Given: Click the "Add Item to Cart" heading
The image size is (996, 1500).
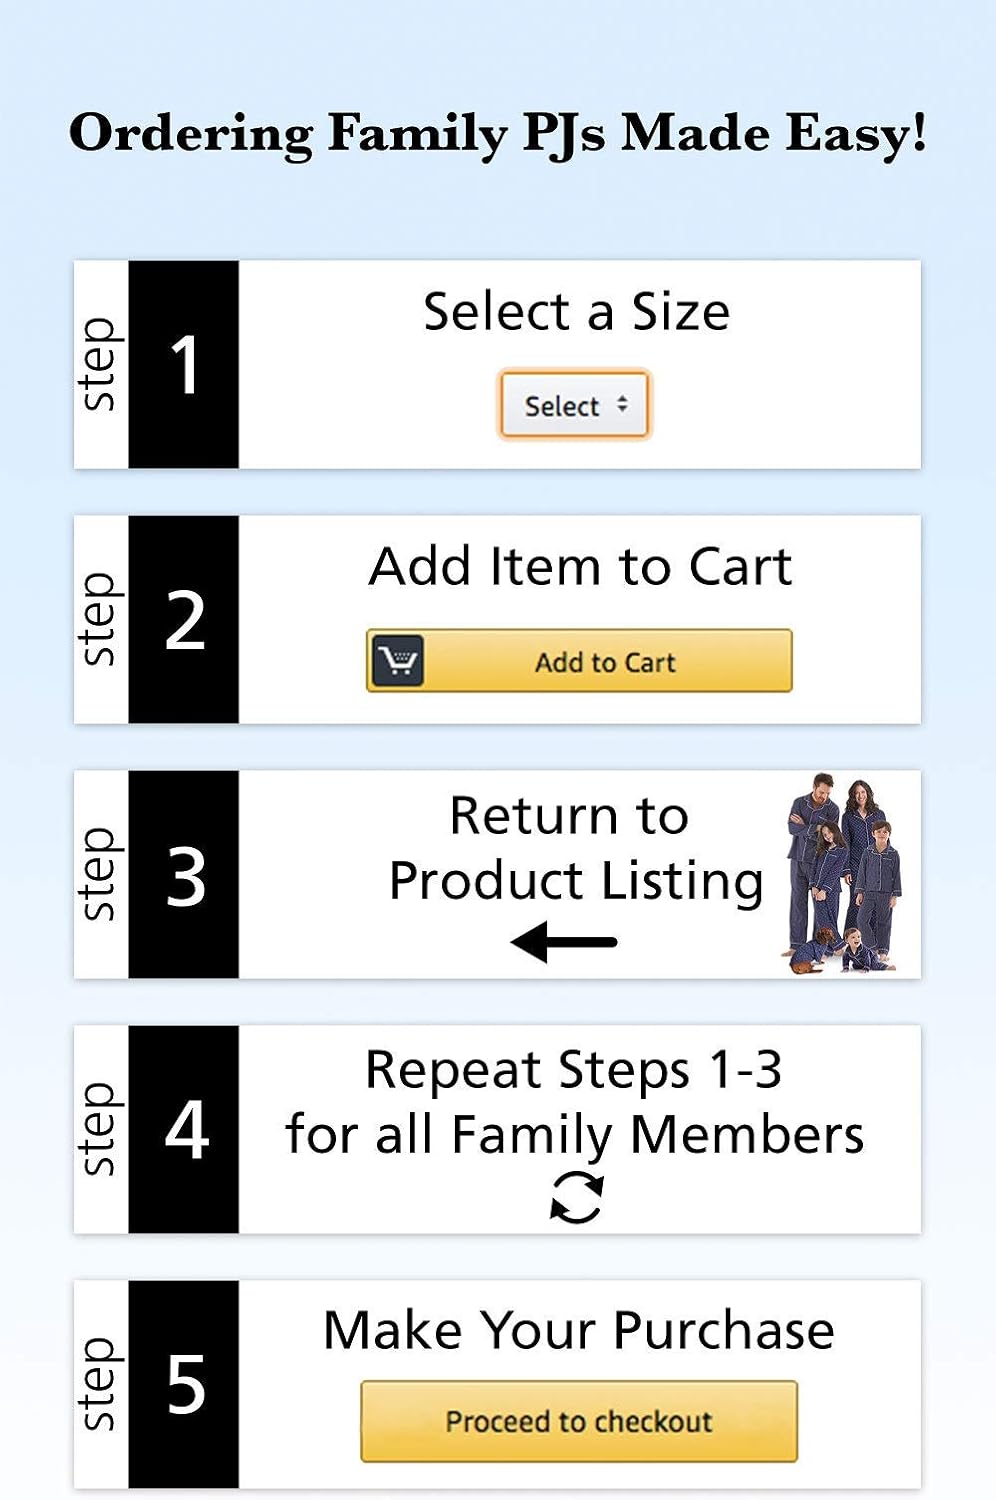Looking at the screenshot, I should click(x=580, y=567).
